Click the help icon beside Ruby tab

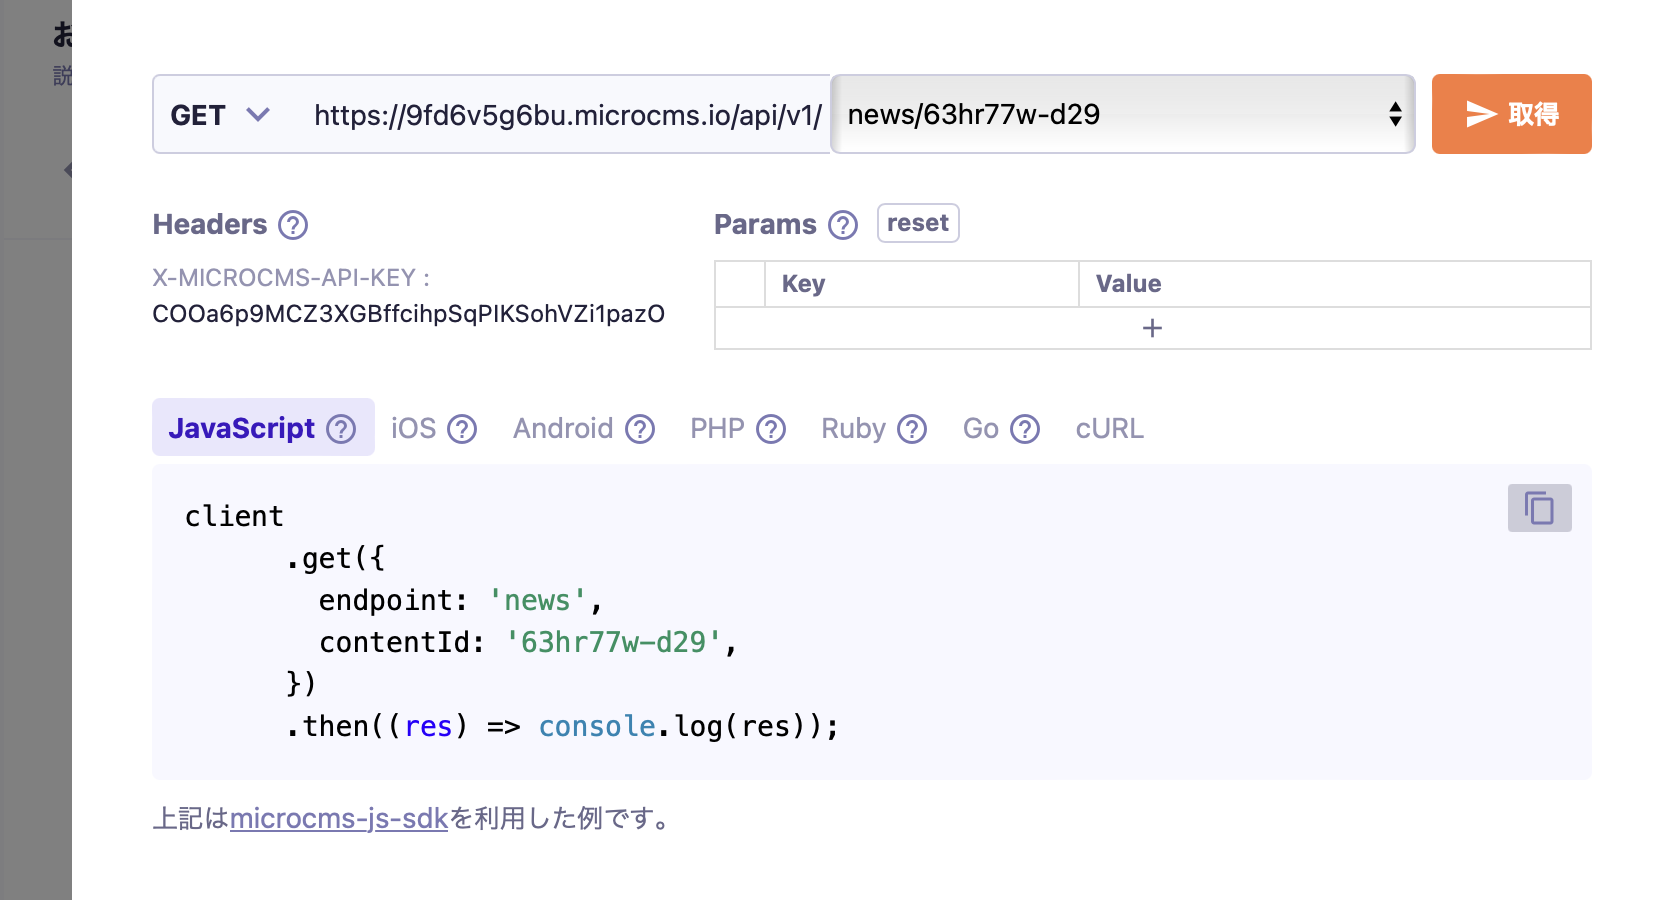(x=912, y=429)
